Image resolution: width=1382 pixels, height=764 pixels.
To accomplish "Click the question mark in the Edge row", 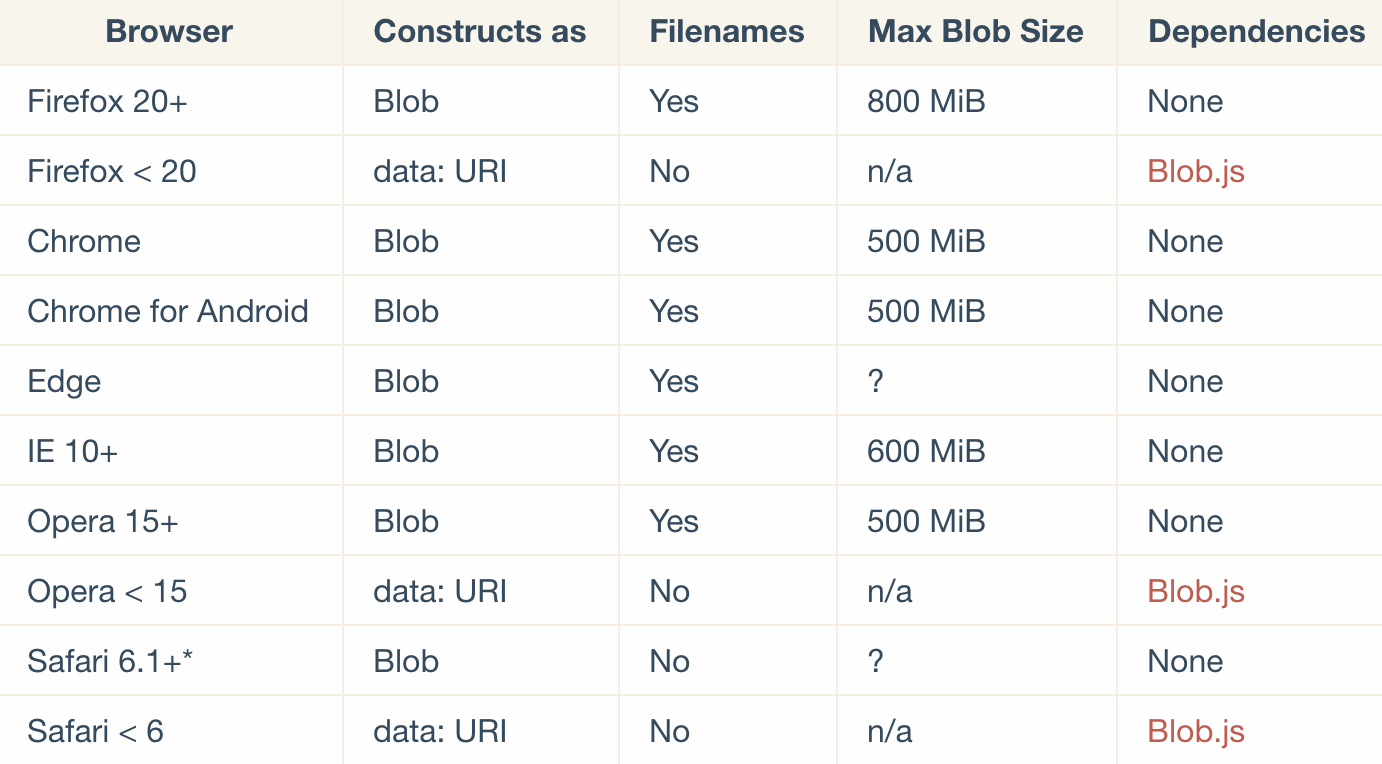I will [x=876, y=382].
